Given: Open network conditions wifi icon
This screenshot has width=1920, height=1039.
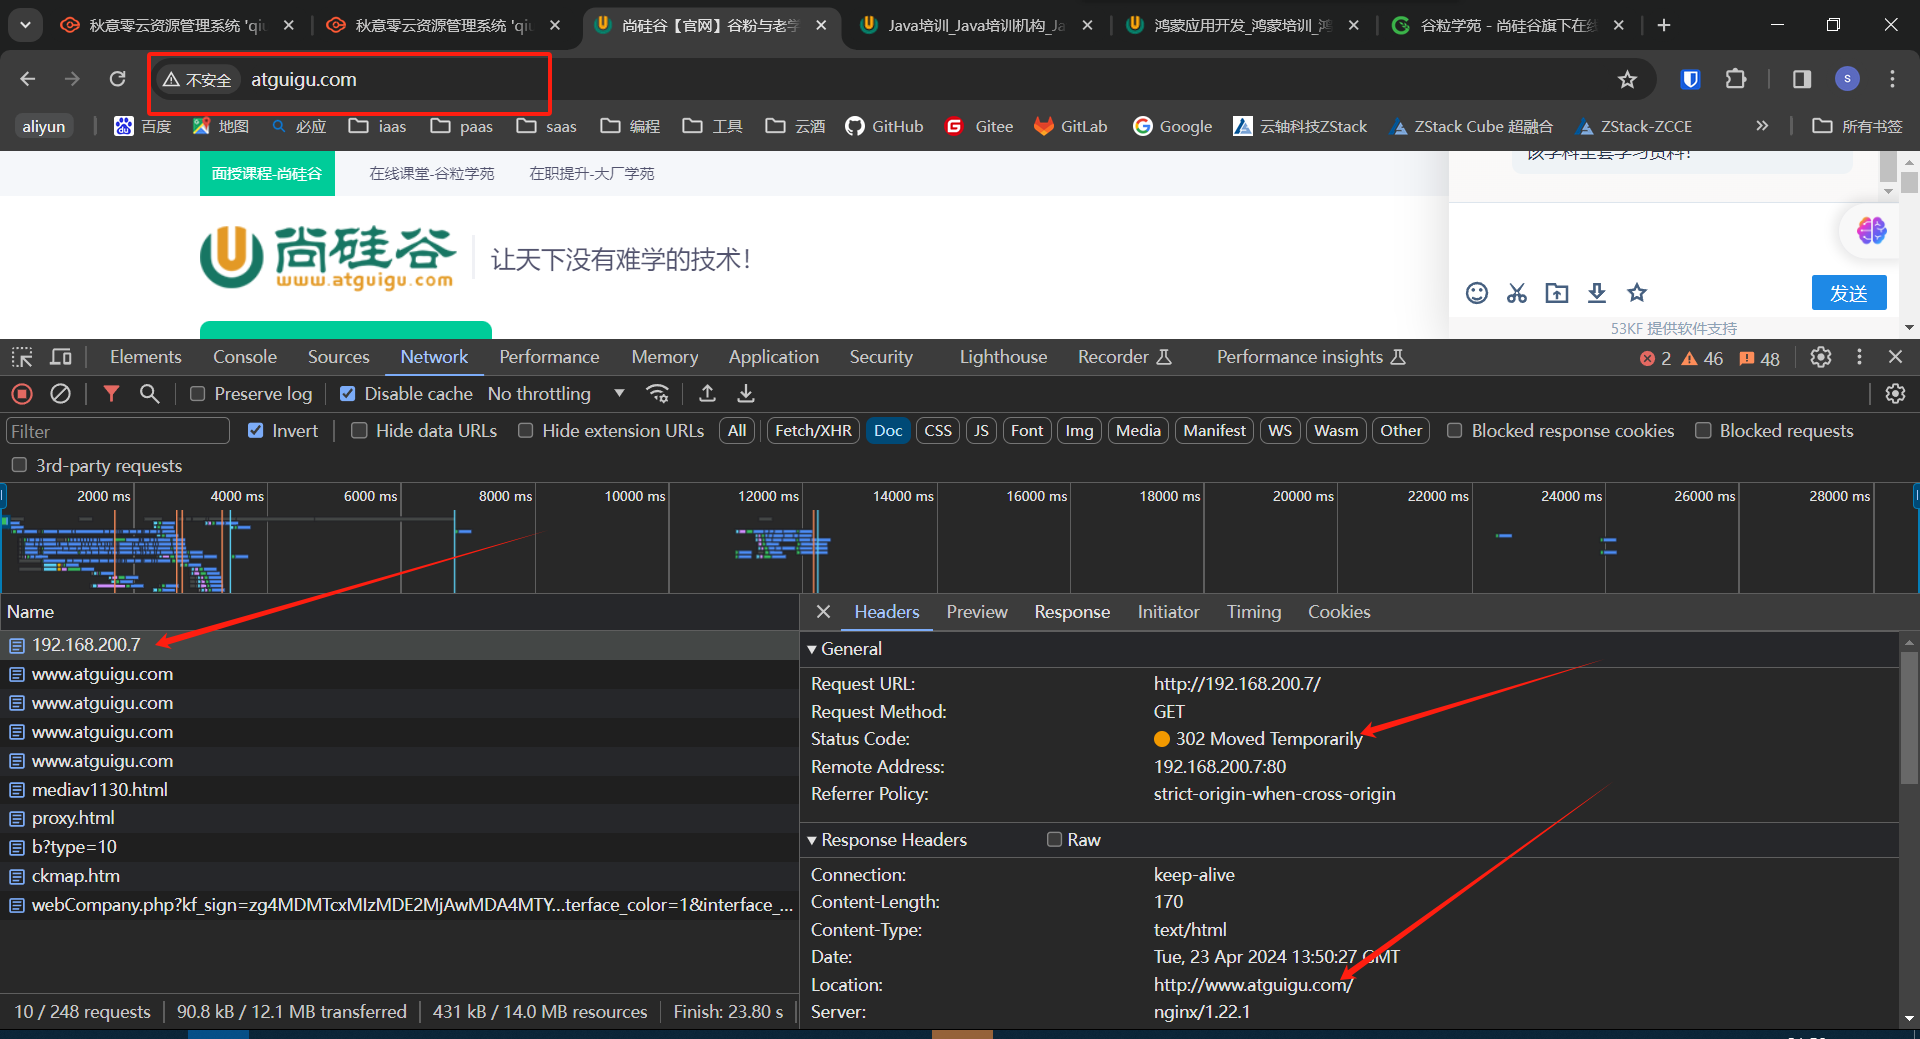Looking at the screenshot, I should (657, 394).
